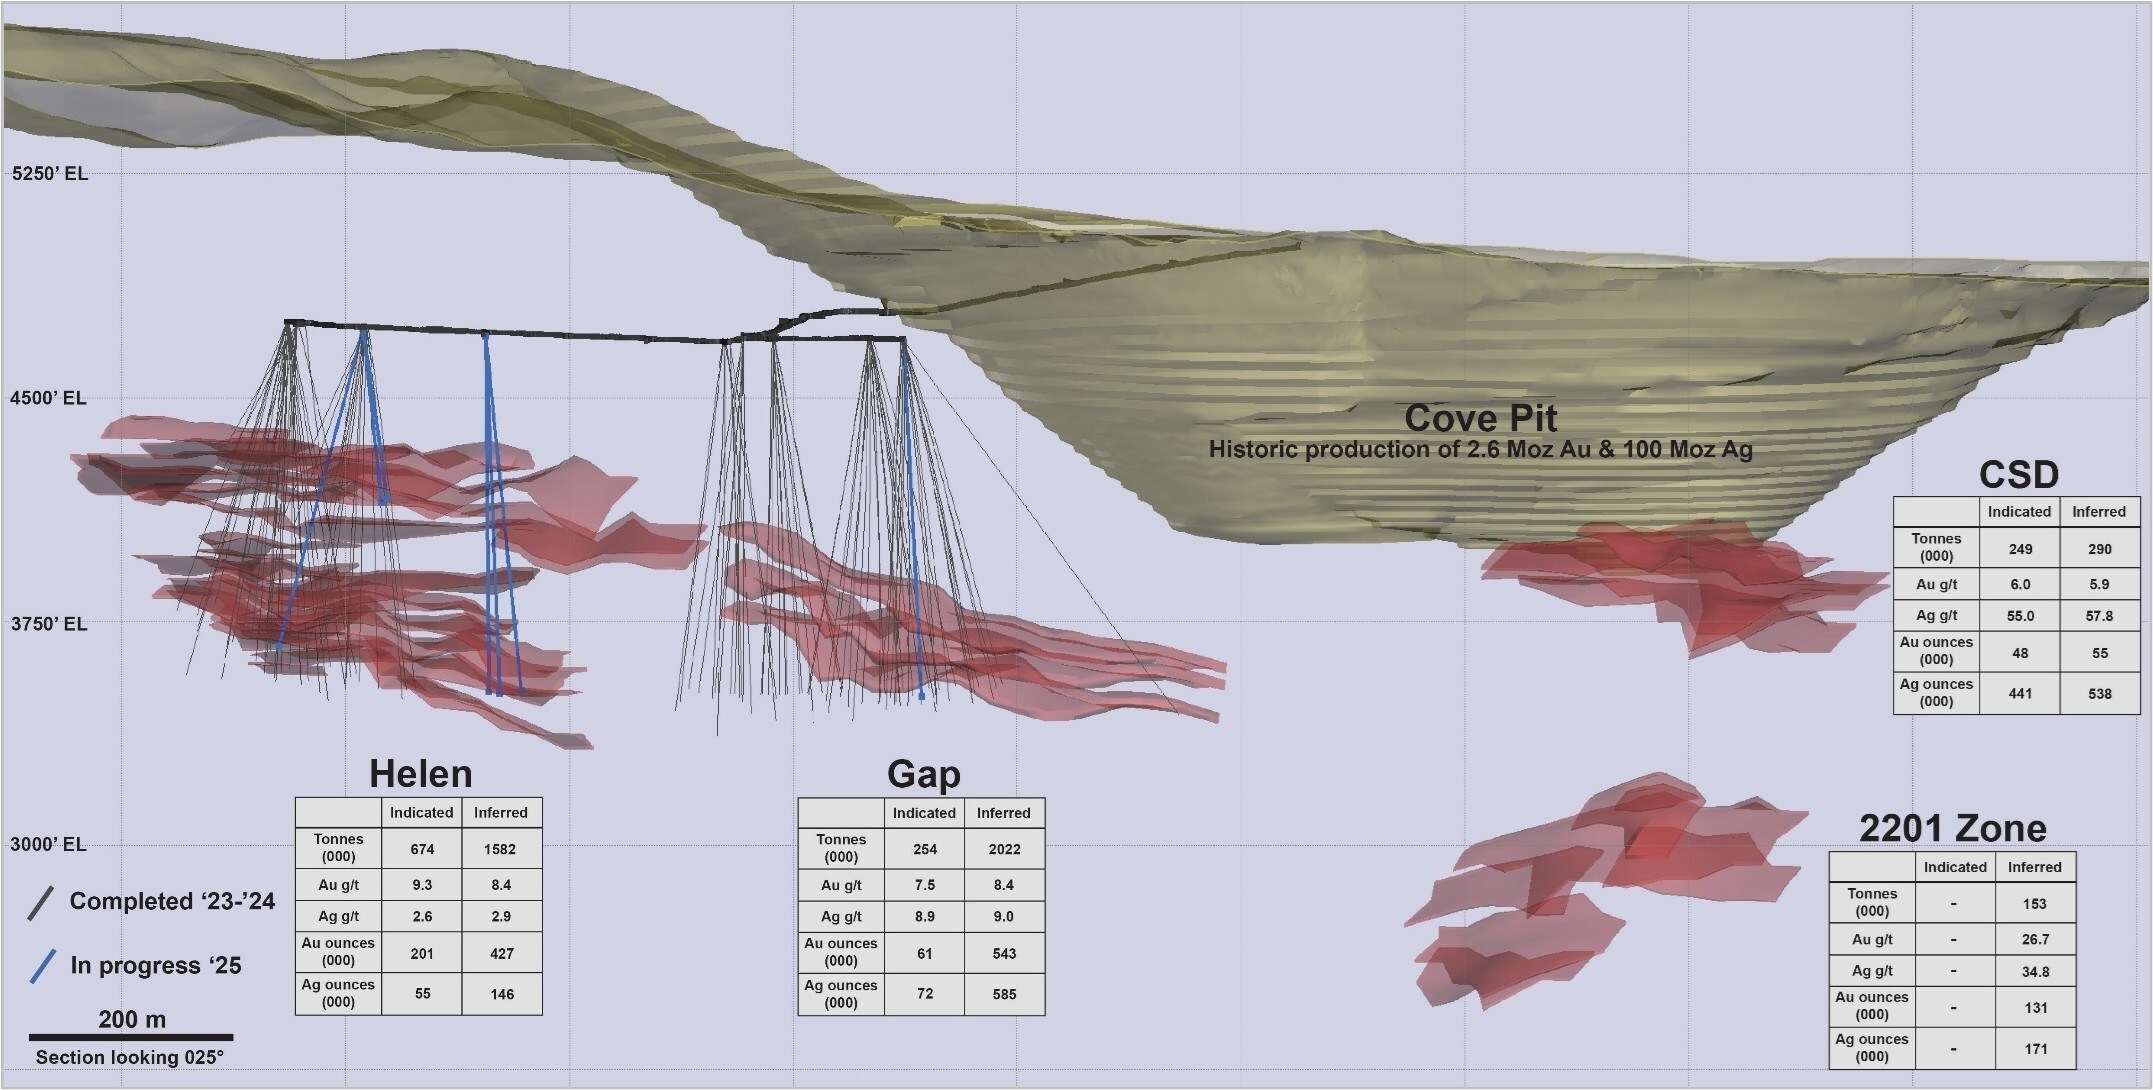
Task: Select the 2201 Zone heading
Action: pyautogui.click(x=1953, y=828)
